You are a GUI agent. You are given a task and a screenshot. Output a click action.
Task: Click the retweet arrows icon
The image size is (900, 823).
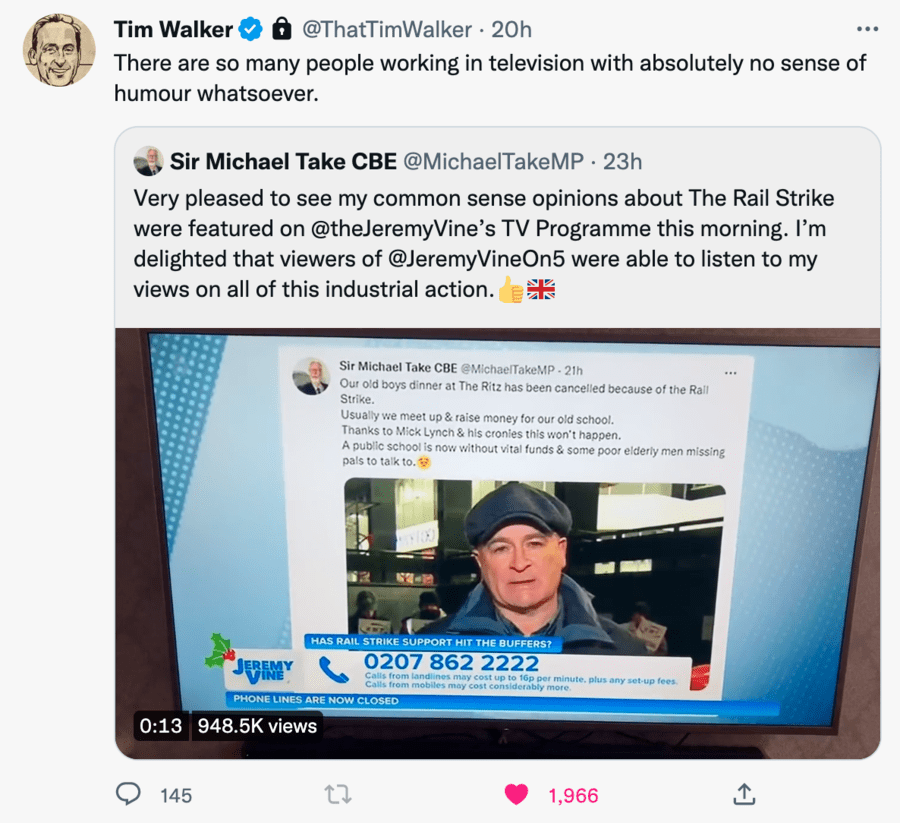click(x=338, y=795)
